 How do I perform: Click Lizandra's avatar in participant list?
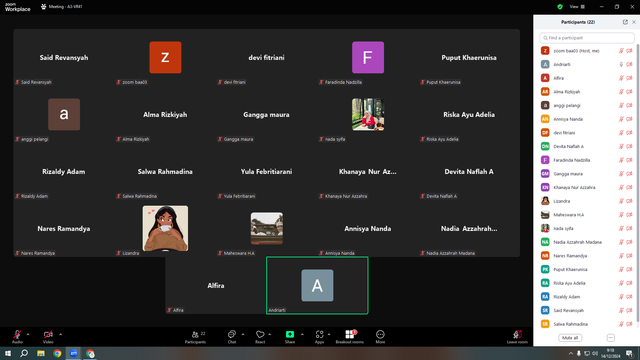pos(545,201)
